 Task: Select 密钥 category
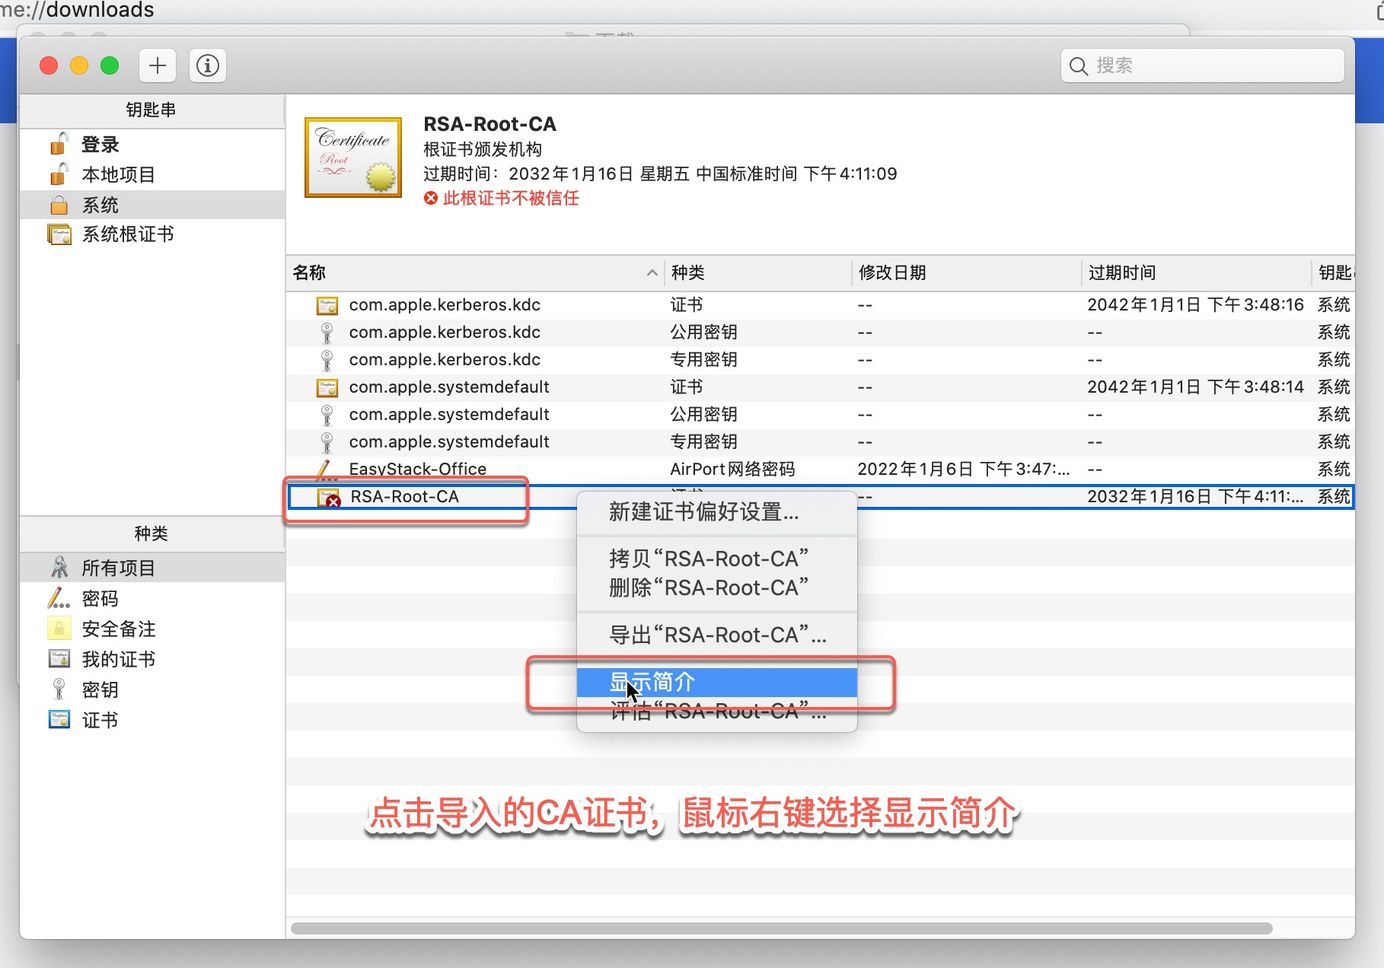tap(100, 690)
